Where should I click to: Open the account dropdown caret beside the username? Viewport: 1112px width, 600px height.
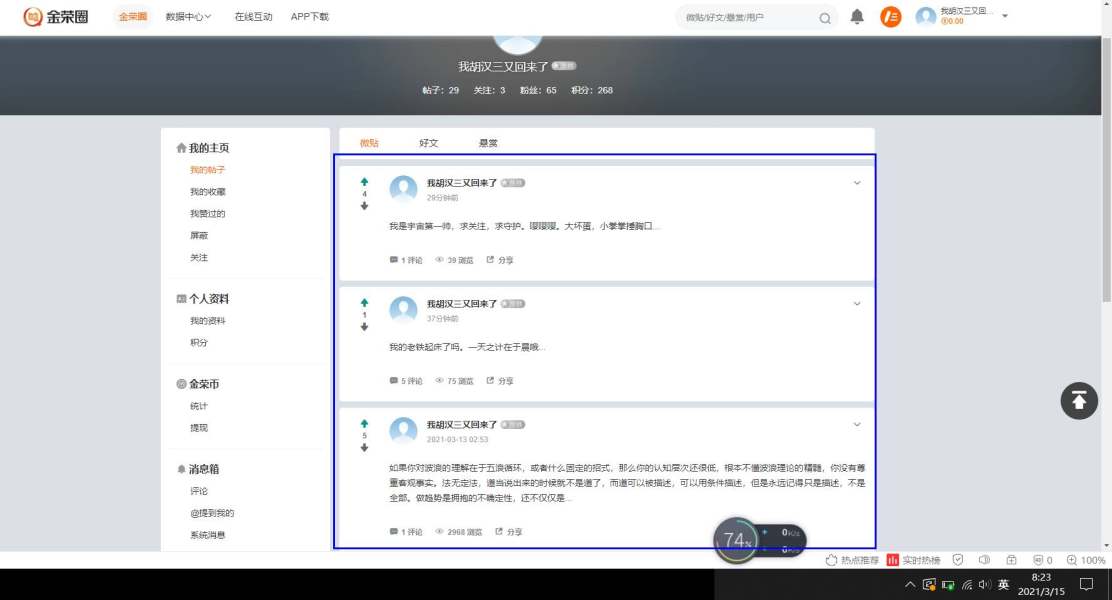click(x=1005, y=16)
